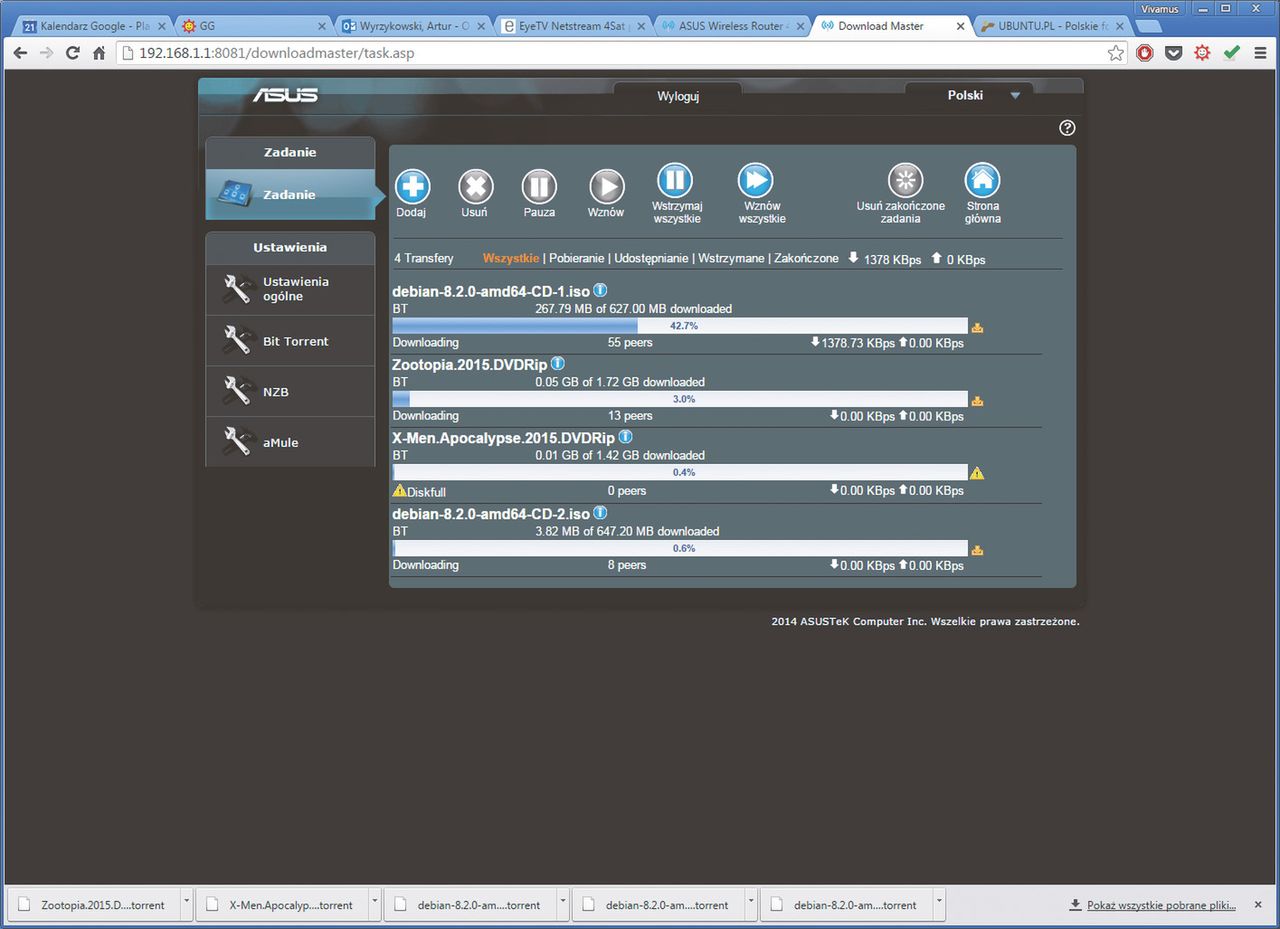The width and height of the screenshot is (1280, 929).
Task: Click the browser home icon
Action: pyautogui.click(x=98, y=53)
